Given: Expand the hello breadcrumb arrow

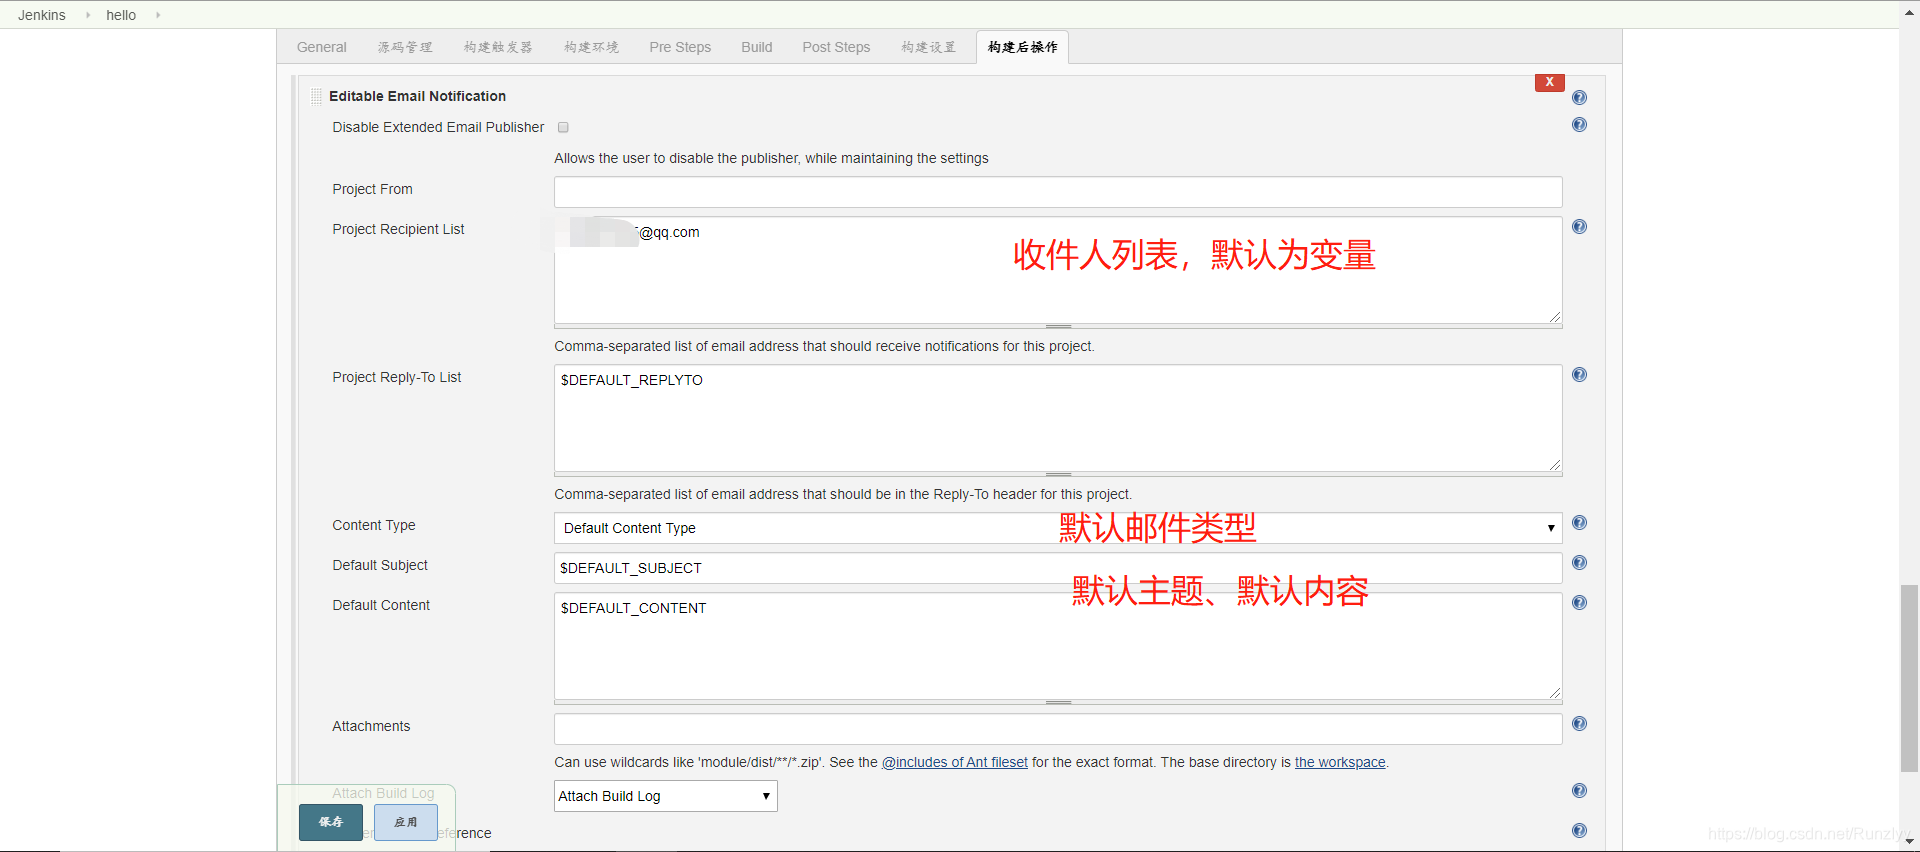Looking at the screenshot, I should (158, 15).
